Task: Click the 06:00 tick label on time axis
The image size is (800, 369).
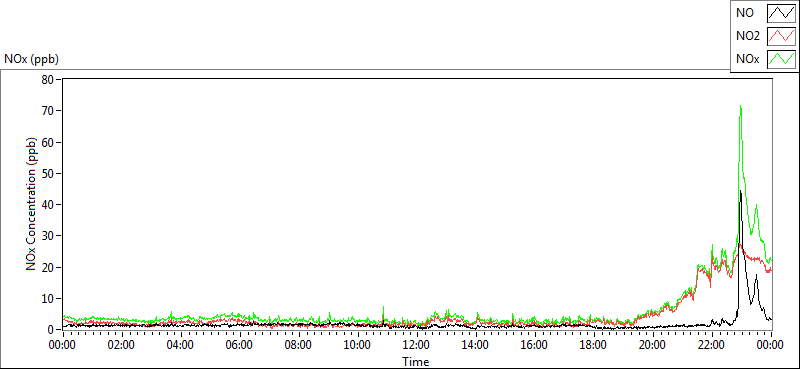Action: pyautogui.click(x=239, y=345)
